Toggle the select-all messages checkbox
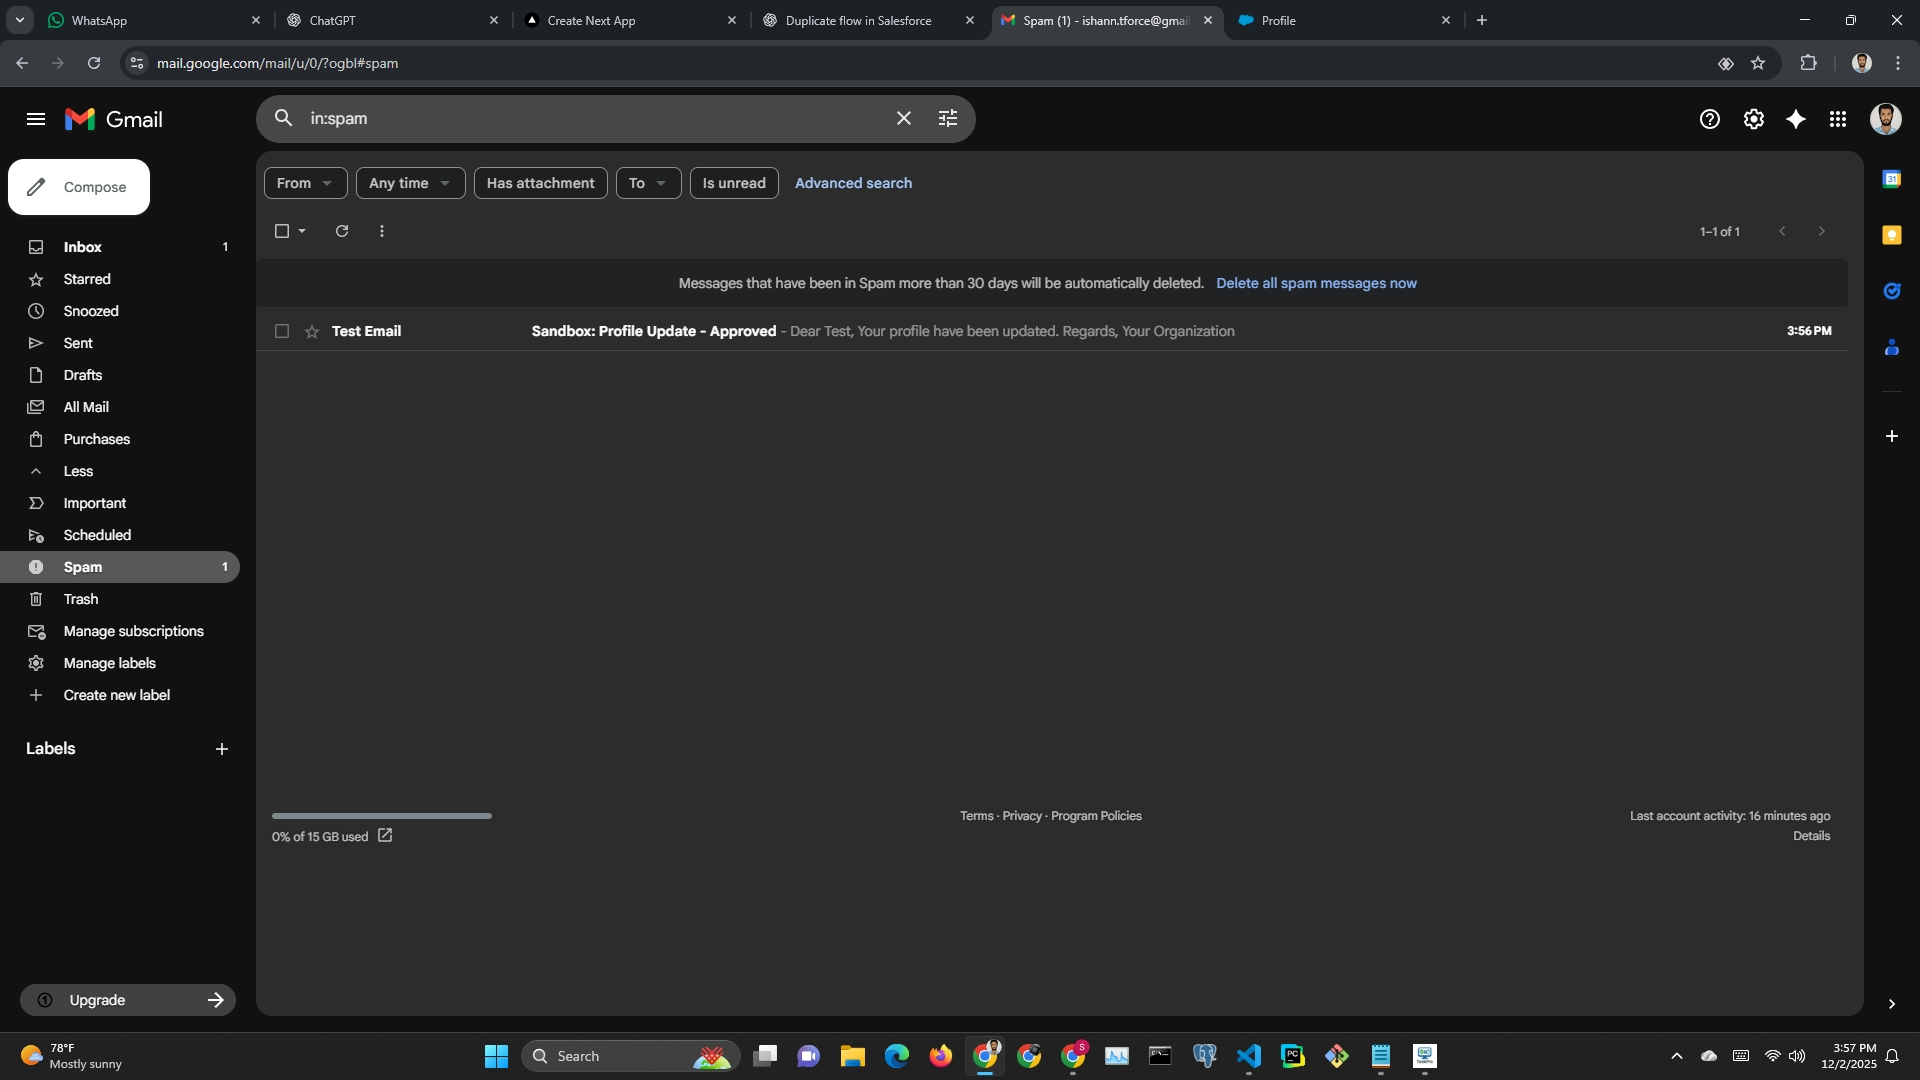This screenshot has width=1920, height=1080. pyautogui.click(x=282, y=231)
